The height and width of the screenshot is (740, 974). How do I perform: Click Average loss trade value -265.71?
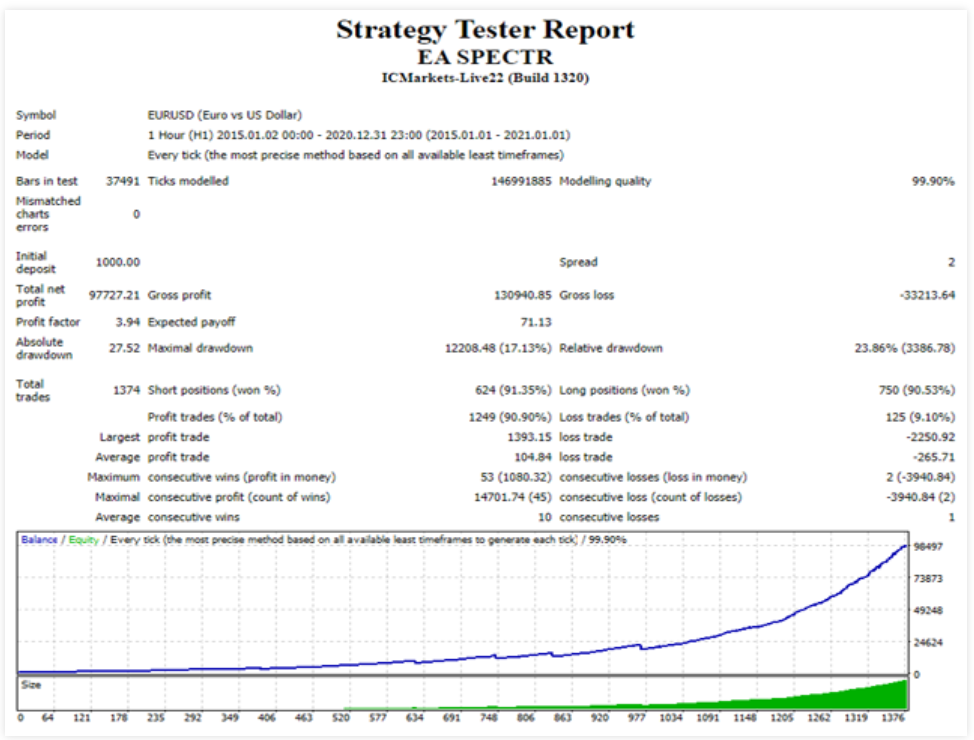pos(934,457)
